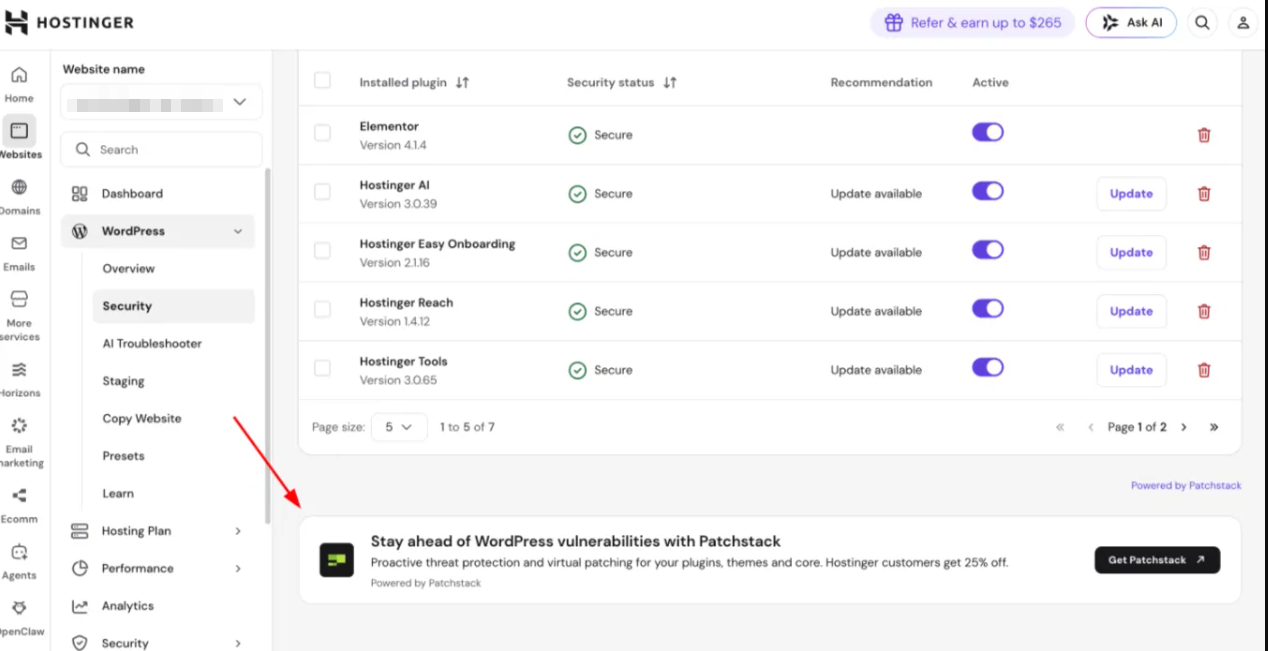Viewport: 1268px width, 651px height.
Task: Toggle Hostinger Reach active switch
Action: (x=988, y=309)
